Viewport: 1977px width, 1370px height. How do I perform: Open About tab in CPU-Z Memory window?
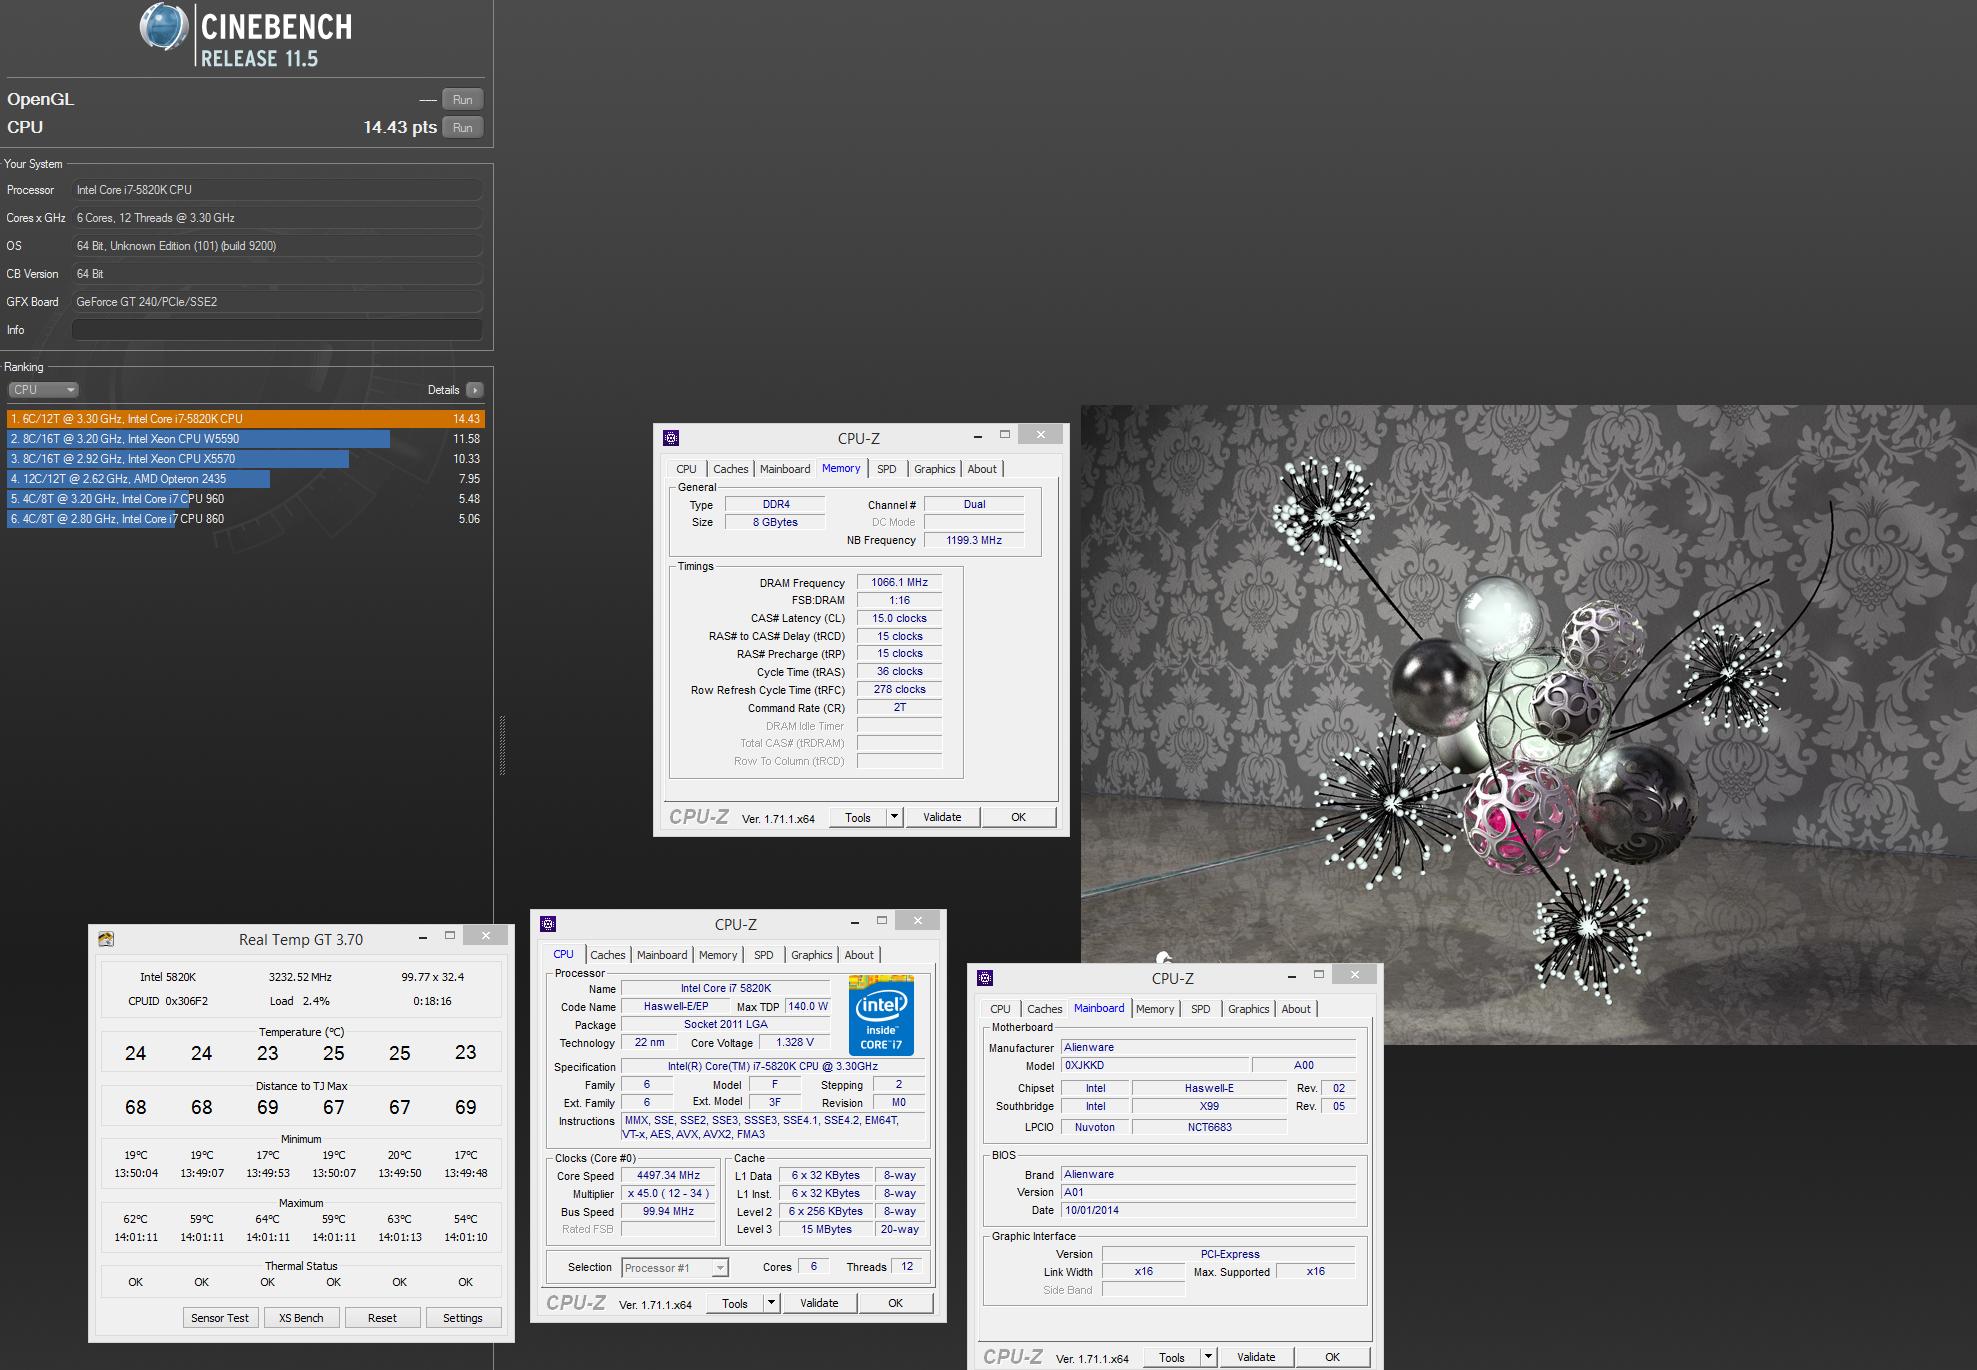tap(982, 469)
